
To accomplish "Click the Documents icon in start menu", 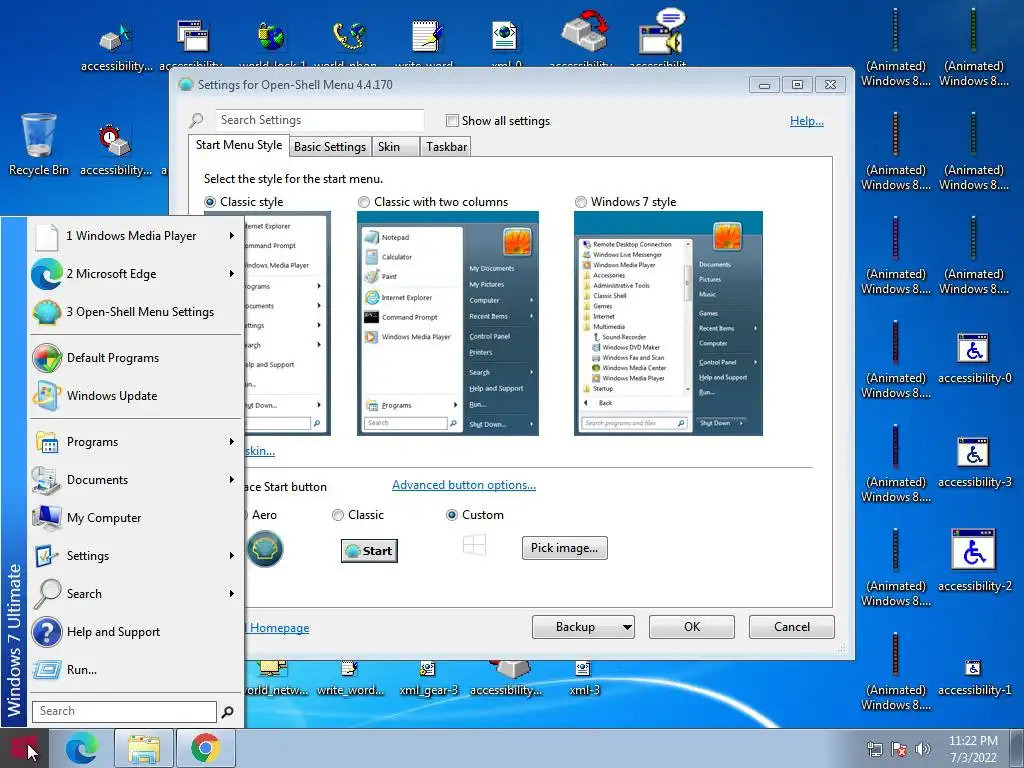I will (x=47, y=480).
